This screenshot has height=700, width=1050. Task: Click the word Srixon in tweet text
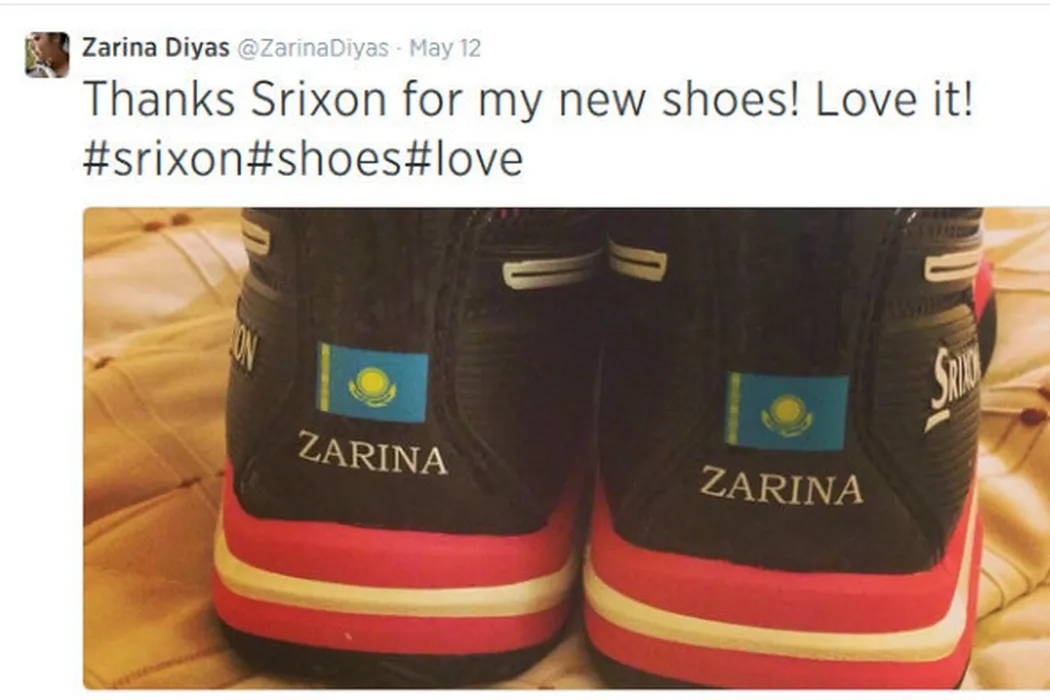[318, 99]
